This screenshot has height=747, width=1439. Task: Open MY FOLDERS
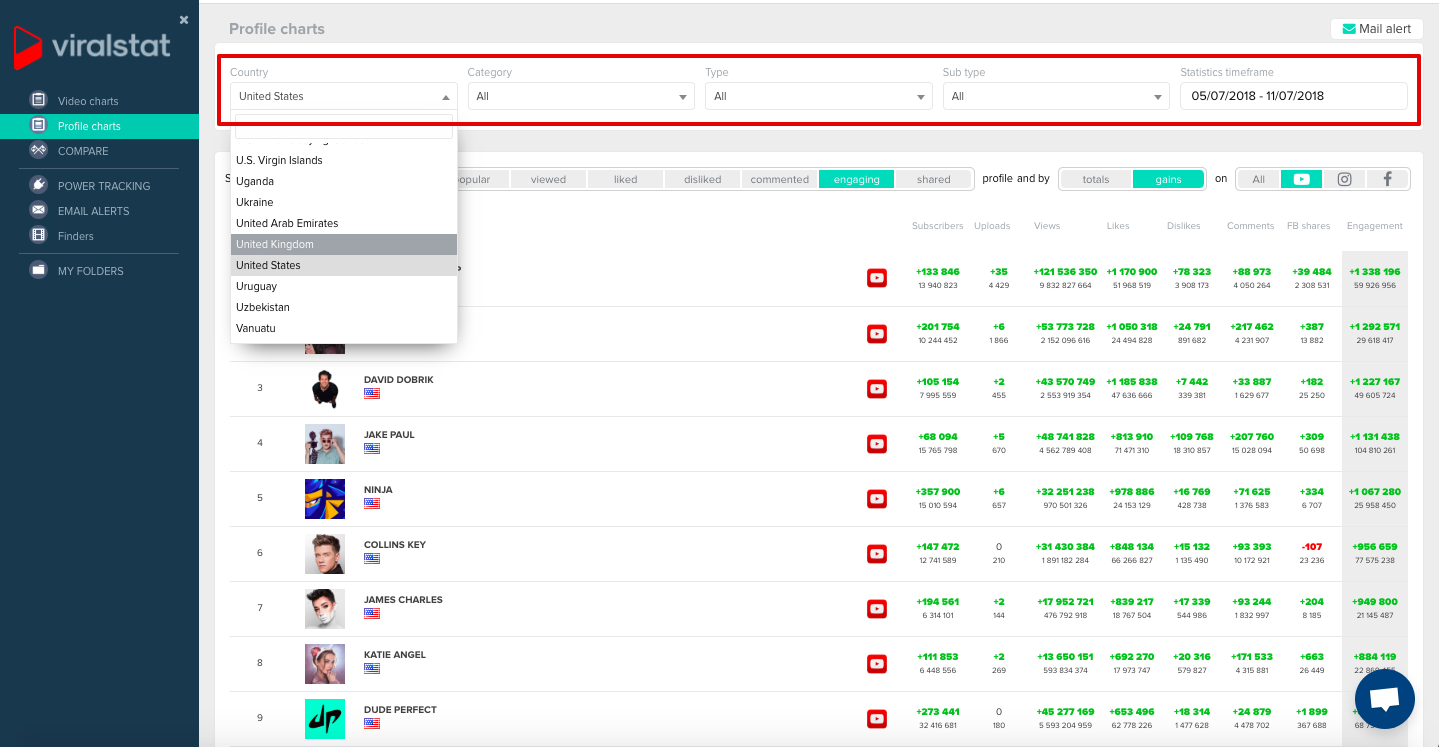(91, 271)
